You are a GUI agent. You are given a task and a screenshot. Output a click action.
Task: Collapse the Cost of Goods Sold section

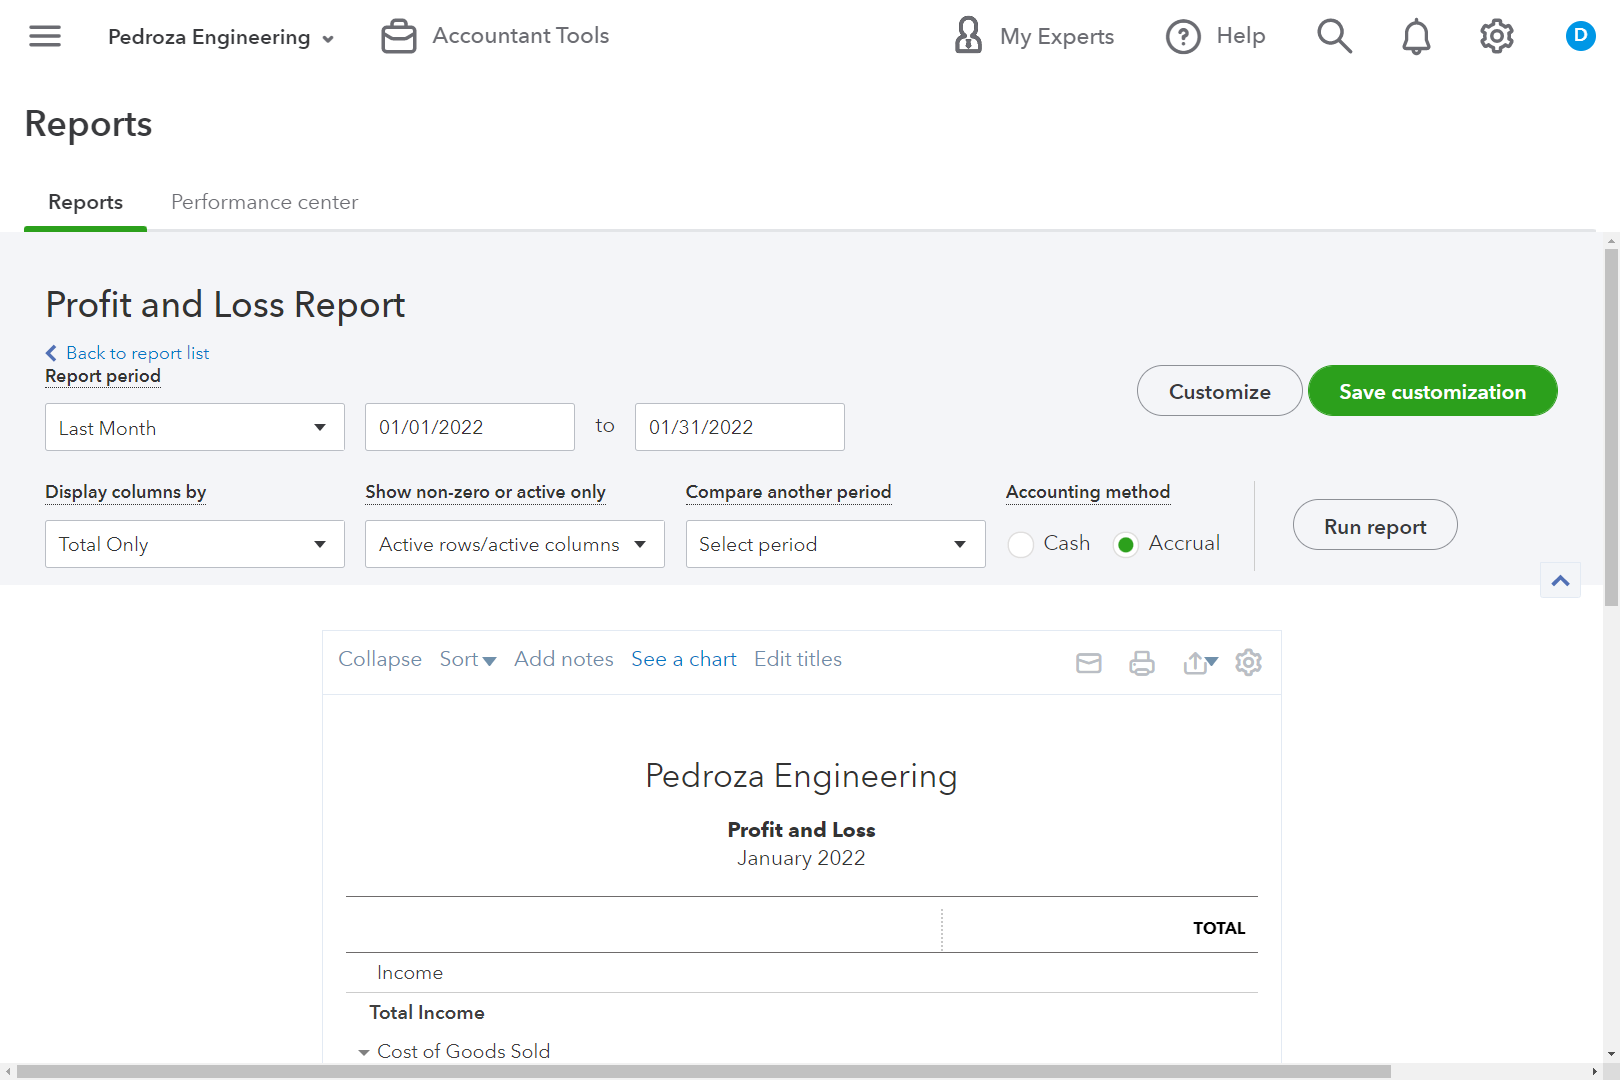click(364, 1052)
